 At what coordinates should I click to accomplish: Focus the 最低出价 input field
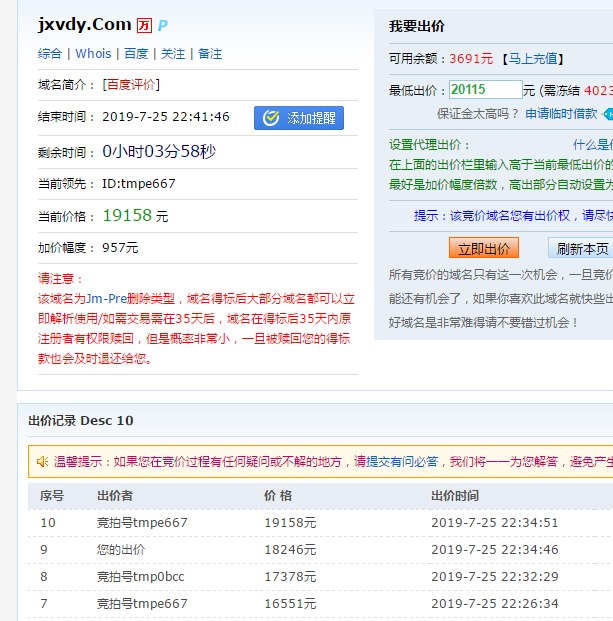click(x=486, y=90)
